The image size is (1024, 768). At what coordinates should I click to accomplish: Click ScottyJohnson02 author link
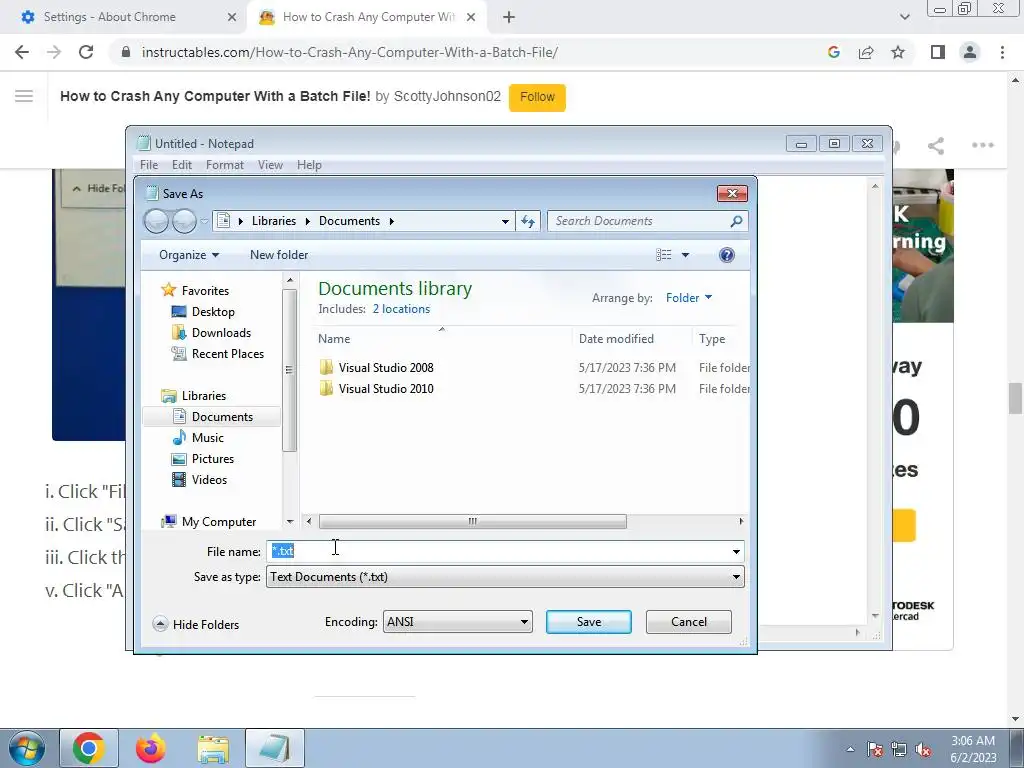coord(447,97)
